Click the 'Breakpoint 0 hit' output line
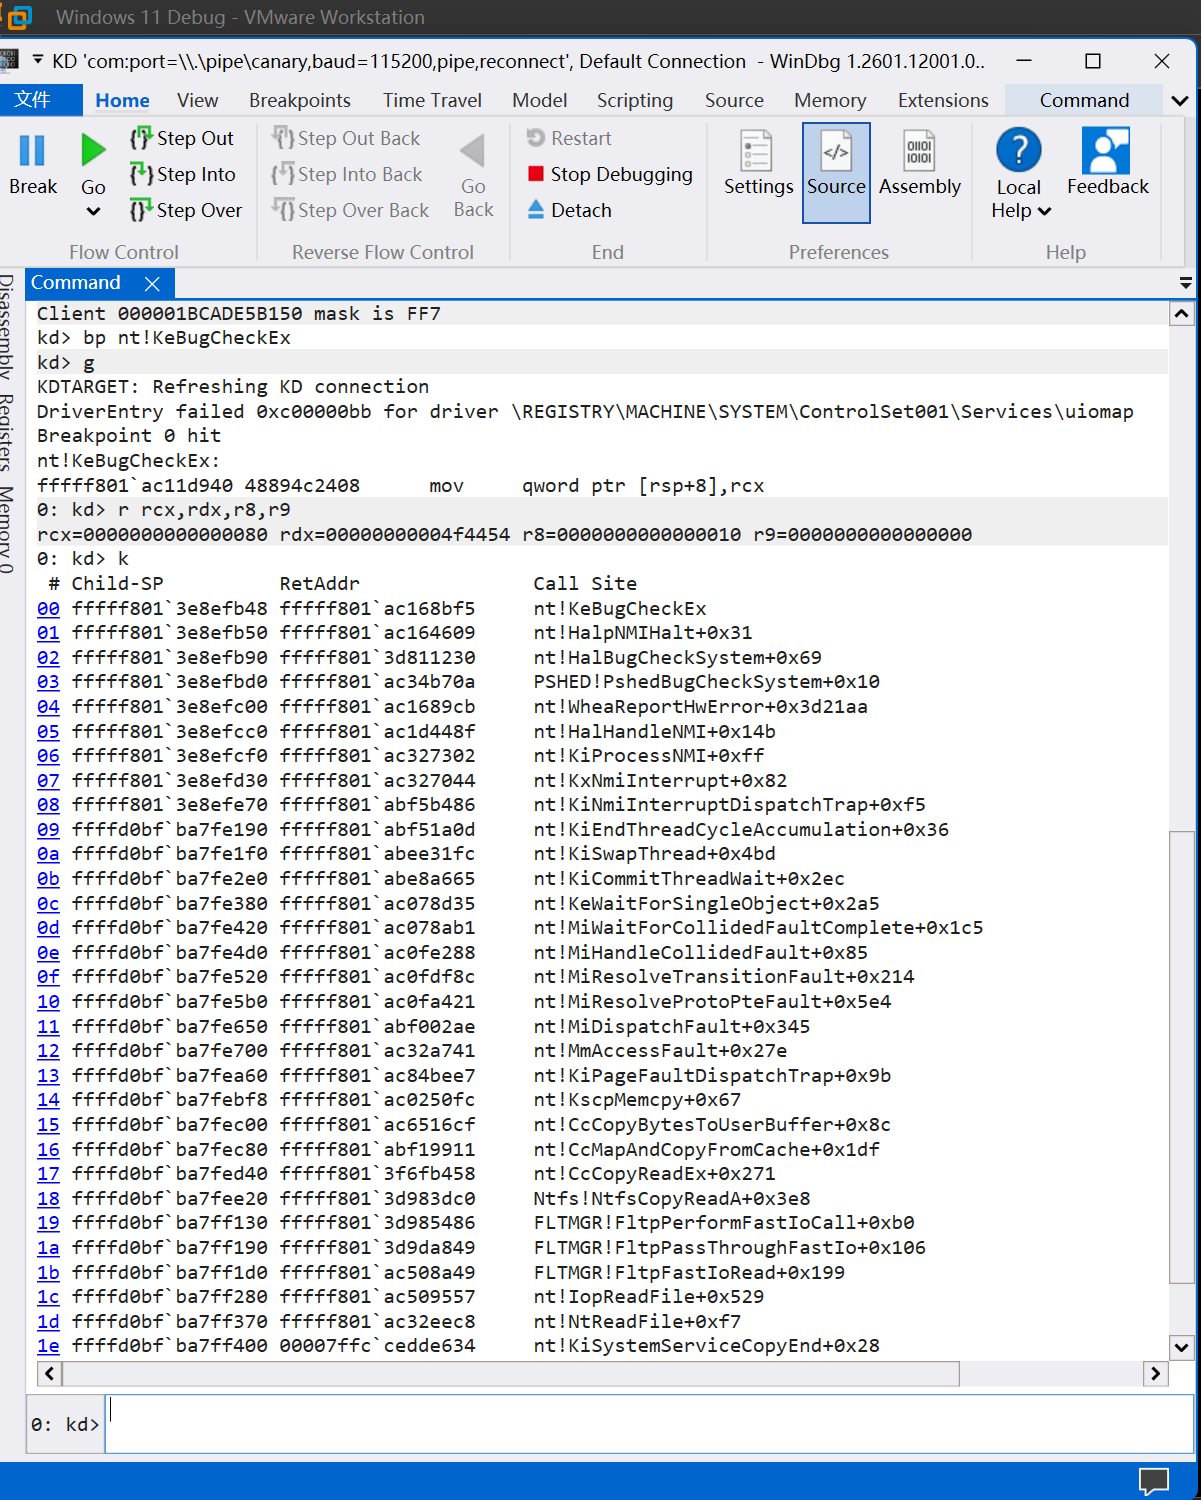This screenshot has width=1201, height=1500. (x=129, y=436)
